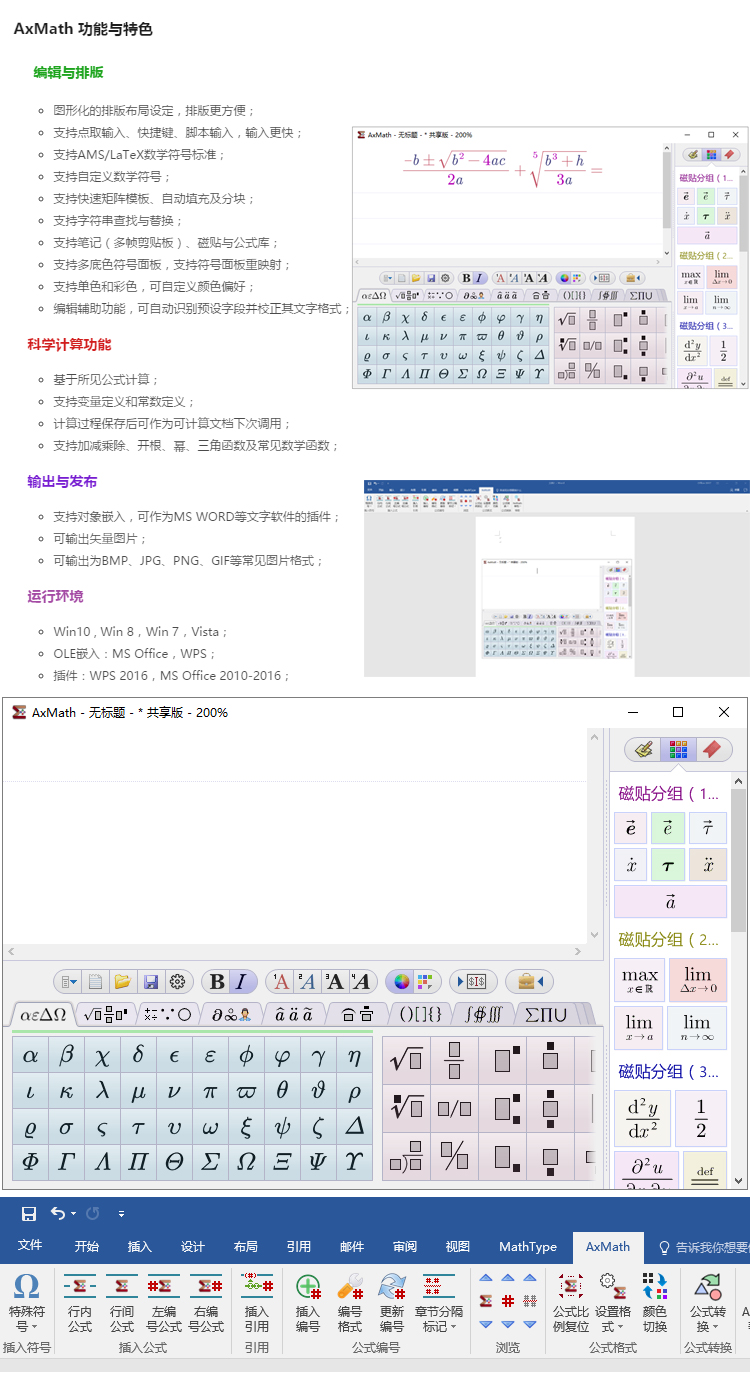
Task: Click the bold vector e tile
Action: 632,828
